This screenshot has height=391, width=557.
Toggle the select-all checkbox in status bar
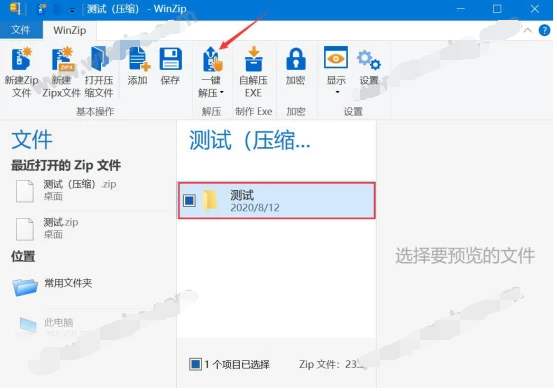pyautogui.click(x=195, y=364)
